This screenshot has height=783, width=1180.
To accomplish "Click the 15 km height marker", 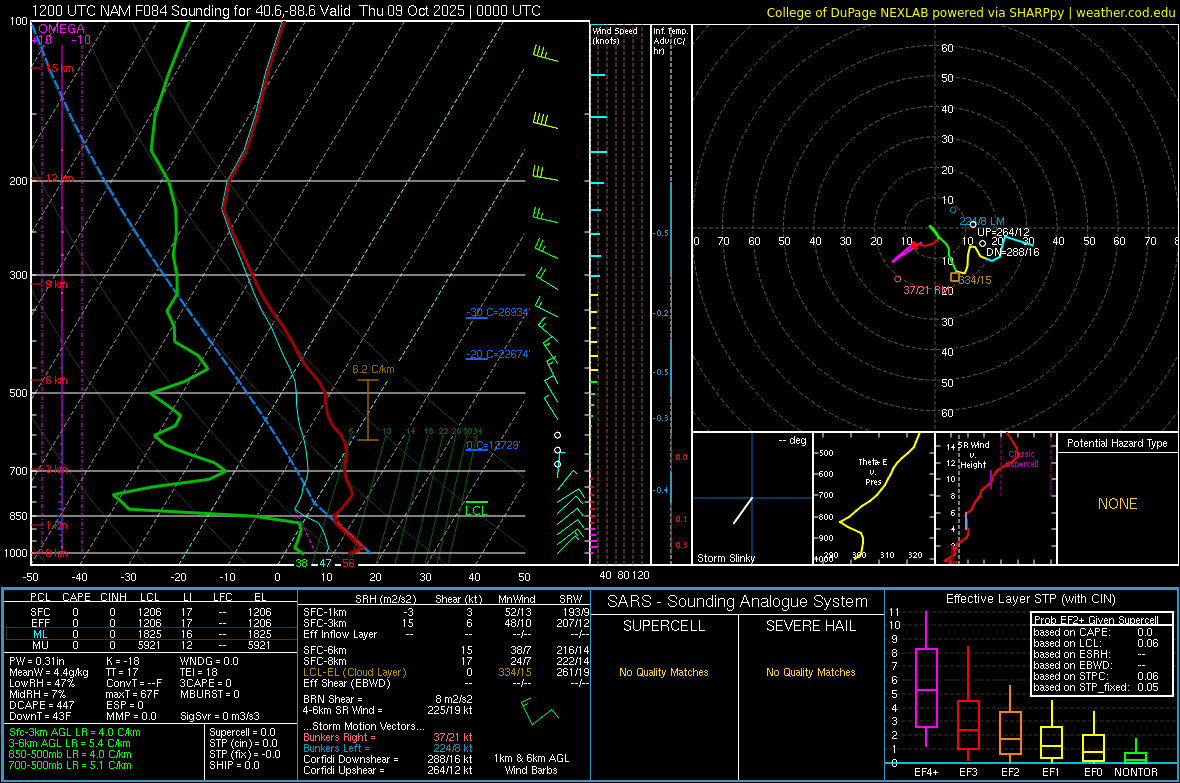I will click(59, 69).
